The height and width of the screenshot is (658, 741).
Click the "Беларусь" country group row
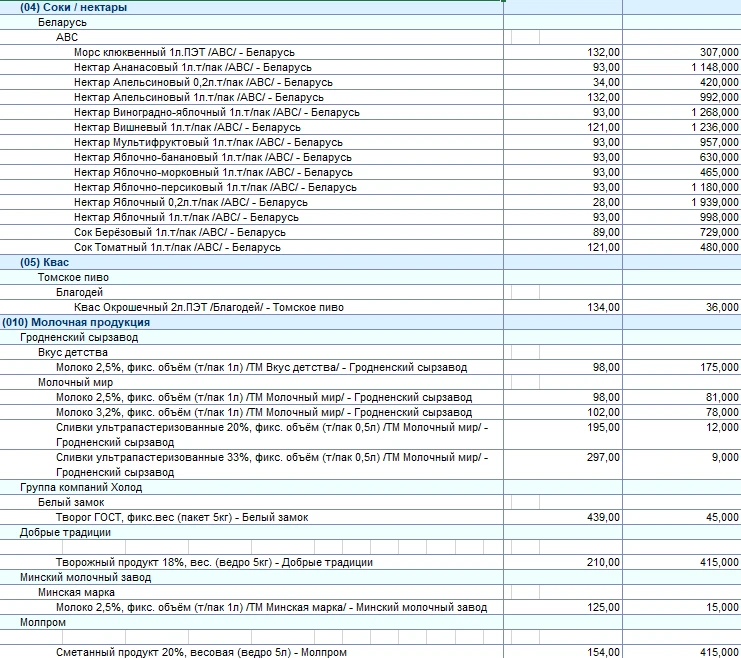click(62, 22)
